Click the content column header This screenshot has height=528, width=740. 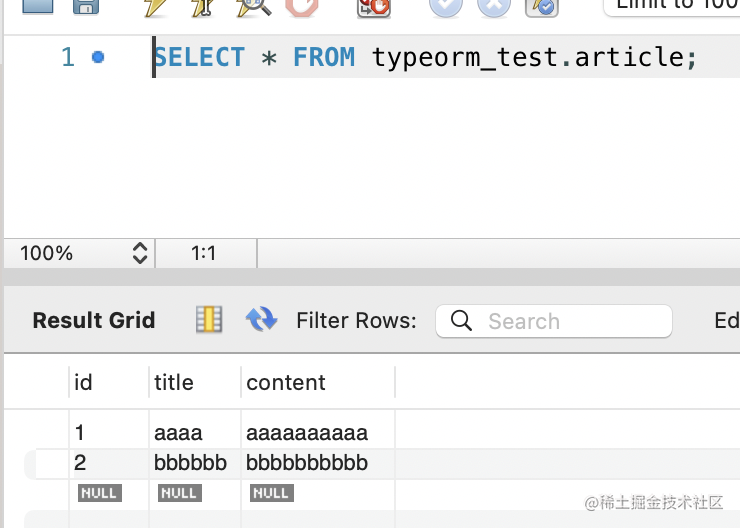pyautogui.click(x=286, y=383)
